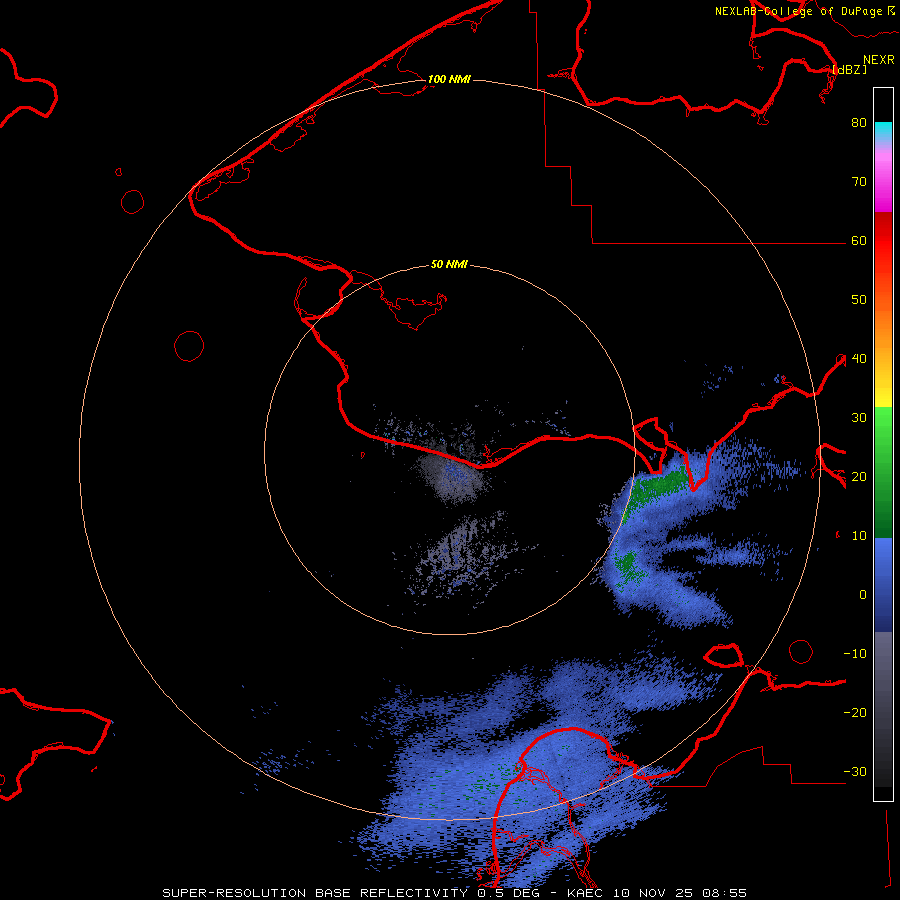Select the 30 value on dBZ scale
Image resolution: width=900 pixels, height=900 pixels.
[x=859, y=417]
